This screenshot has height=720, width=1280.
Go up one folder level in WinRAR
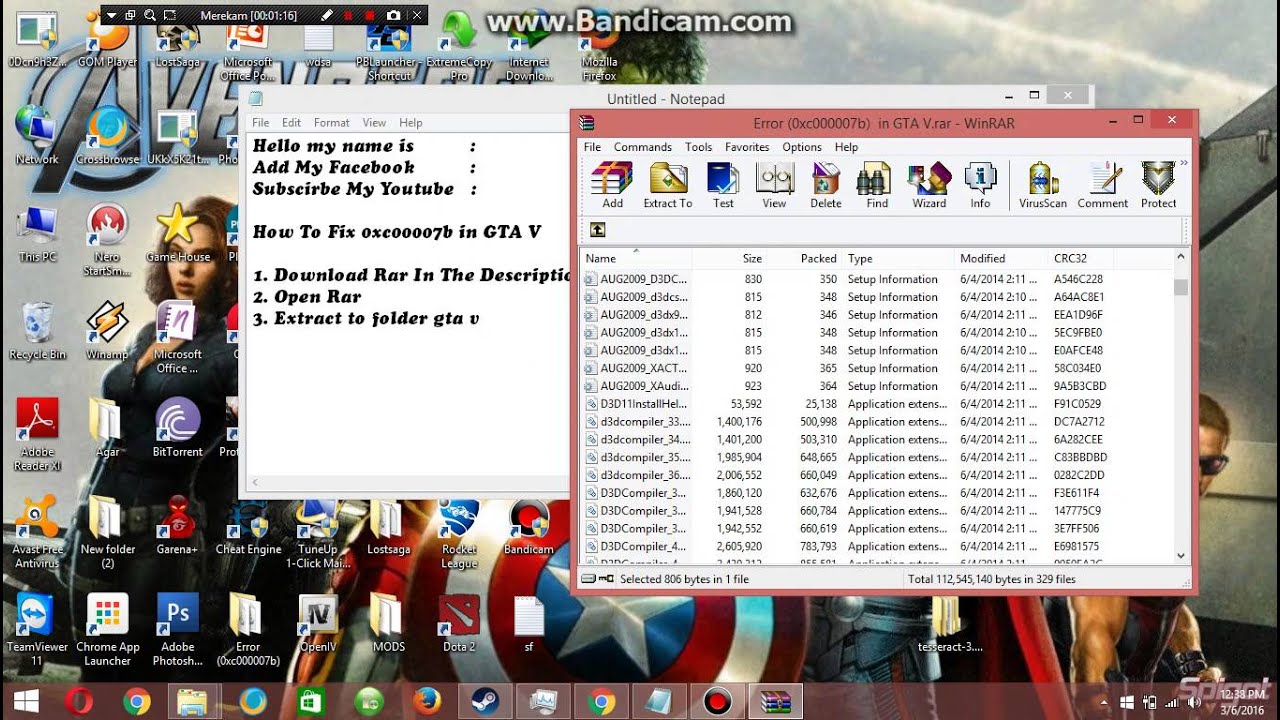[x=597, y=230]
